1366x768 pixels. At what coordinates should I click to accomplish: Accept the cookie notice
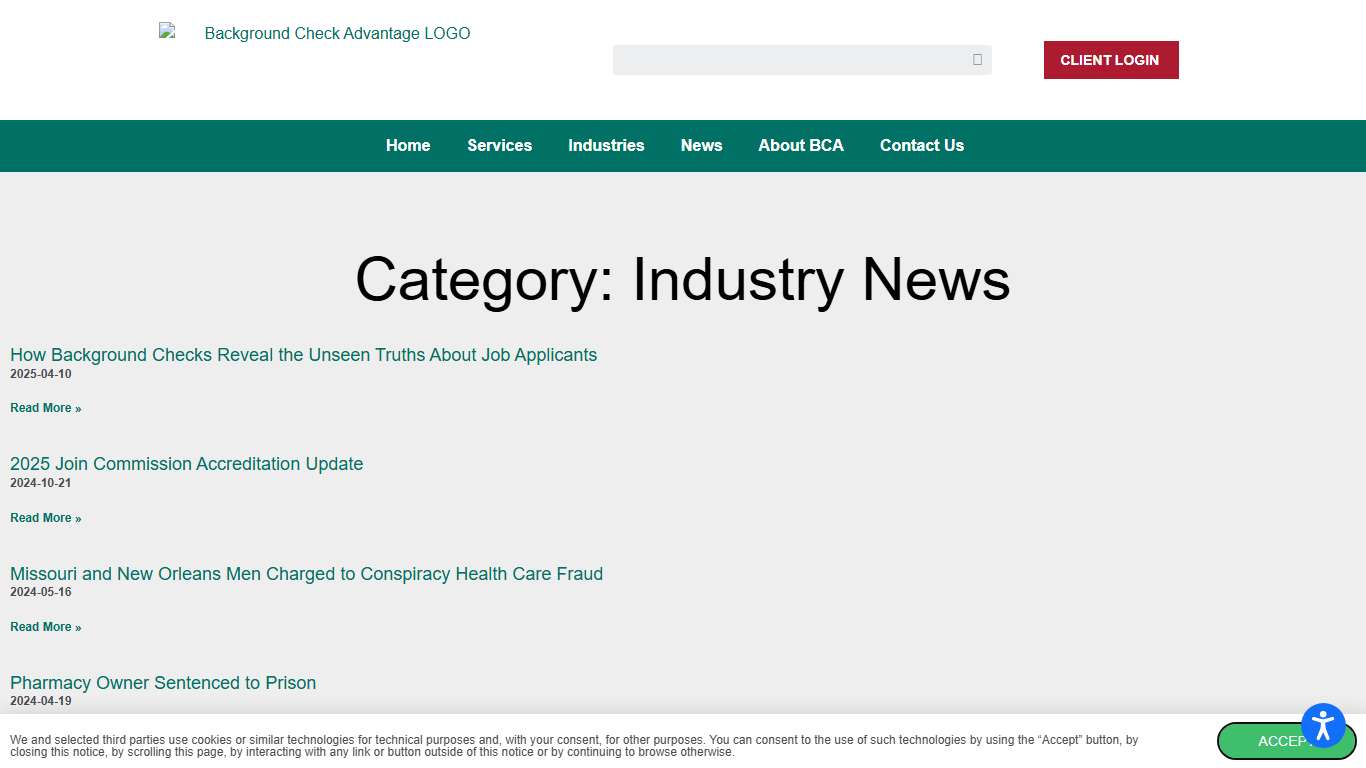click(1286, 741)
